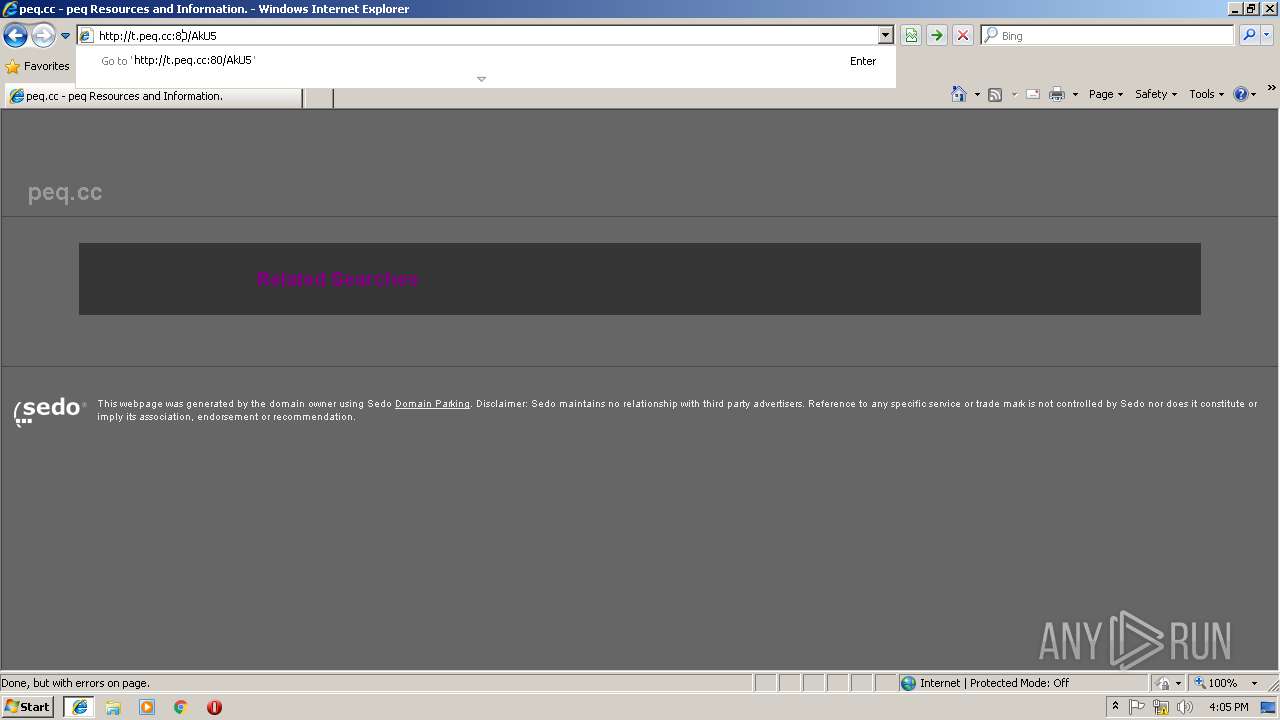Screen dimensions: 1280x720
Task: Open the Start menu
Action: pyautogui.click(x=27, y=706)
